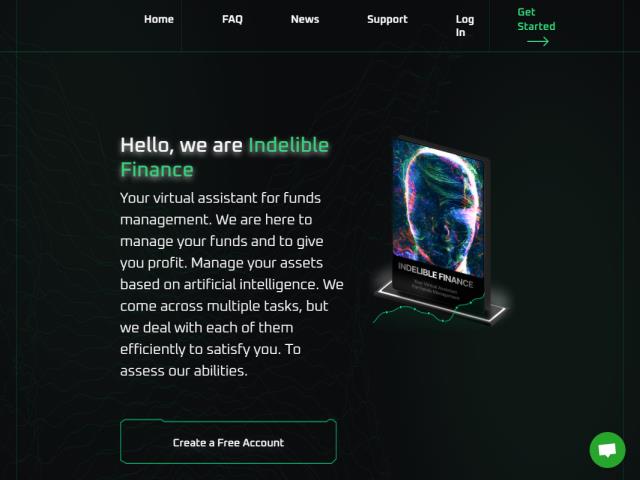Open the Support menu link
The width and height of the screenshot is (640, 480).
[387, 19]
